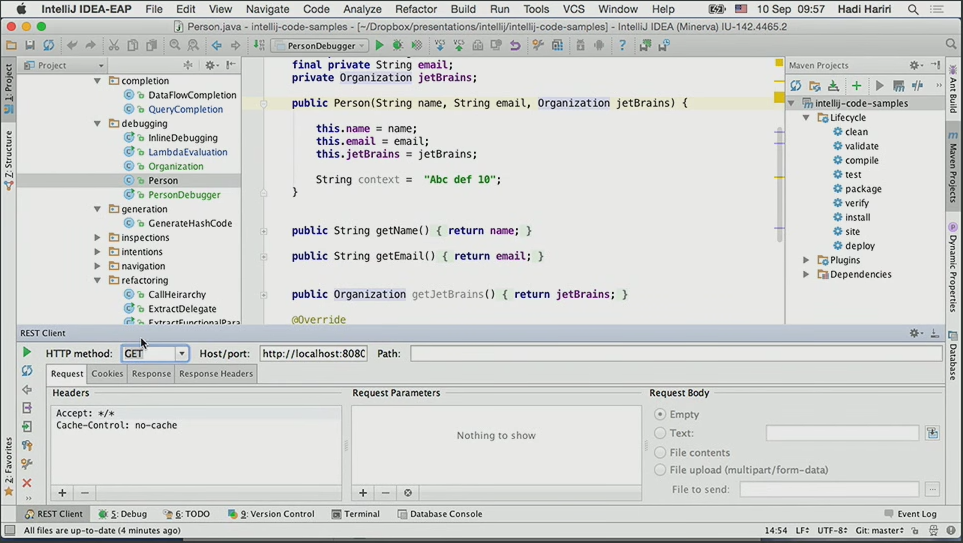Open the Maven Projects settings gear
The height and width of the screenshot is (543, 963).
(x=914, y=65)
